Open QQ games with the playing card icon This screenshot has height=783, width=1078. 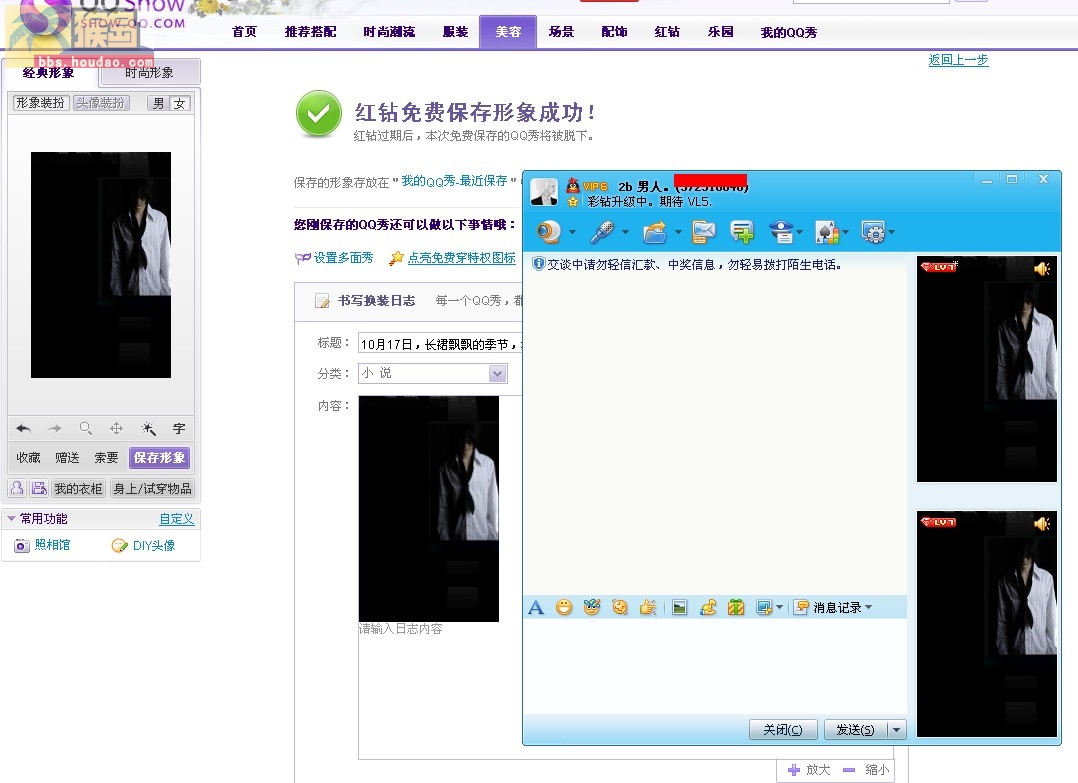[x=827, y=232]
